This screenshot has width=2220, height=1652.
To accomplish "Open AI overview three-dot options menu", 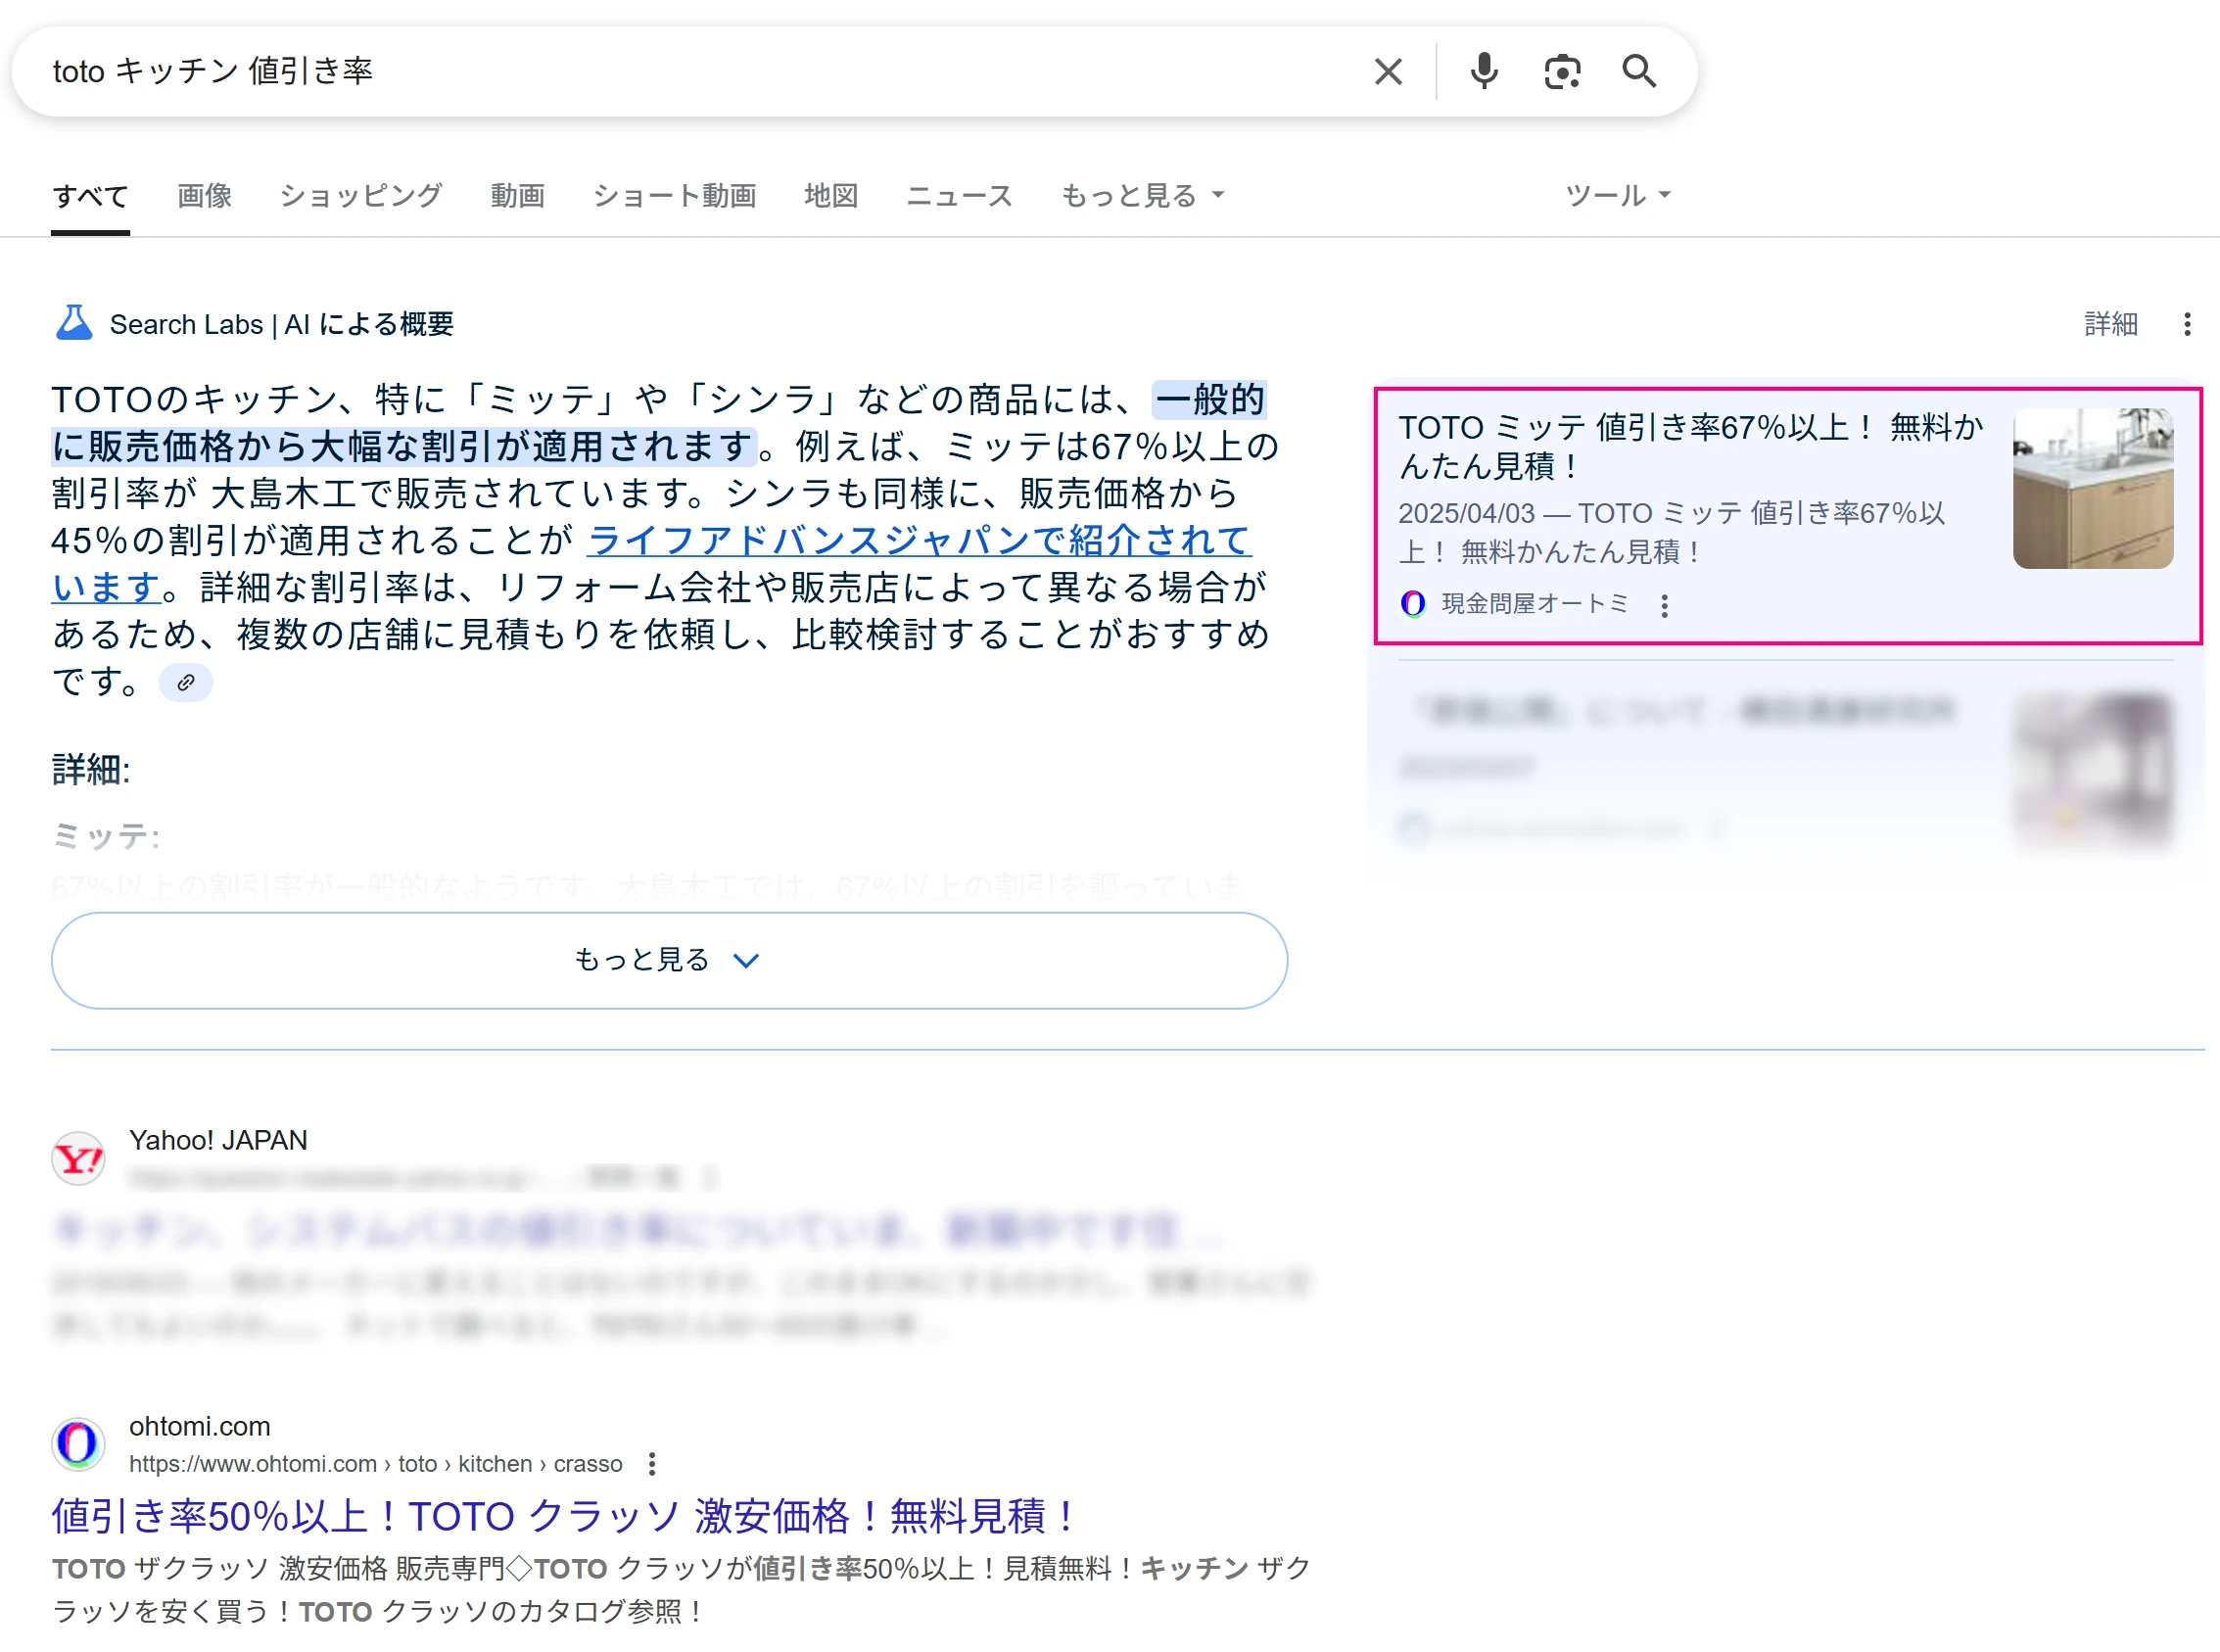I will 2187,324.
